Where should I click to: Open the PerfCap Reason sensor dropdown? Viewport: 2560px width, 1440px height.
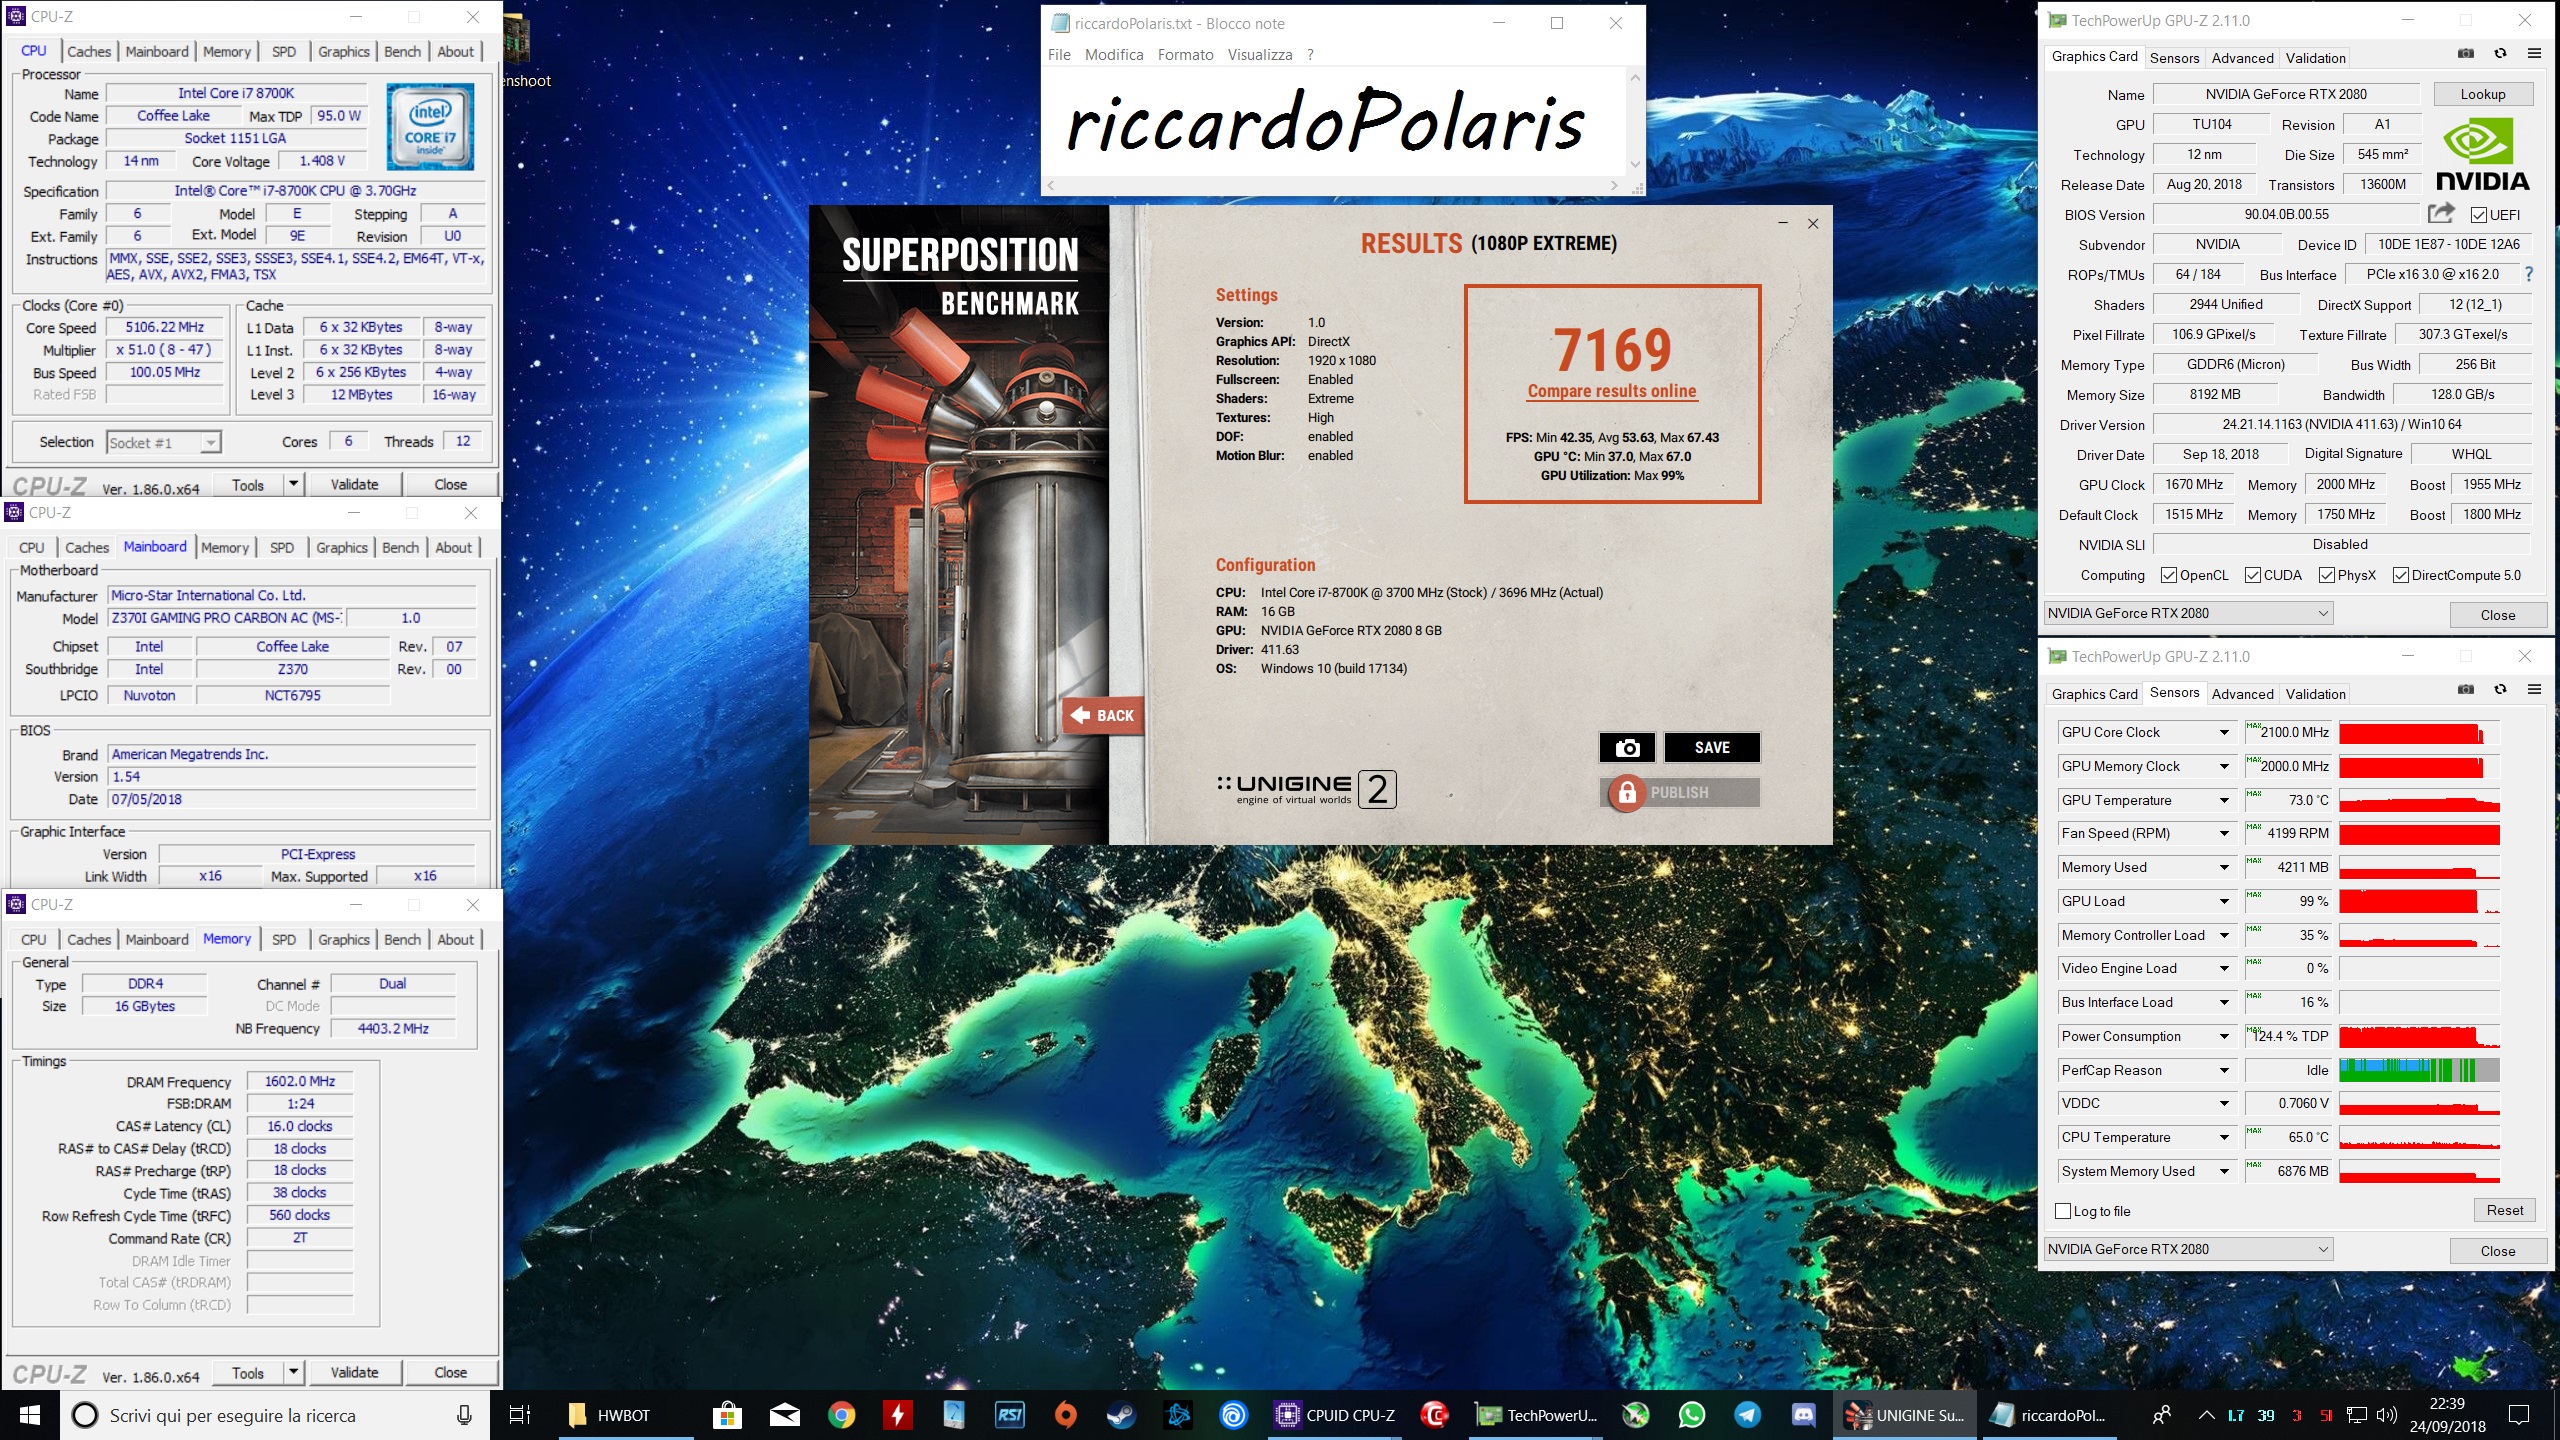(2224, 1070)
